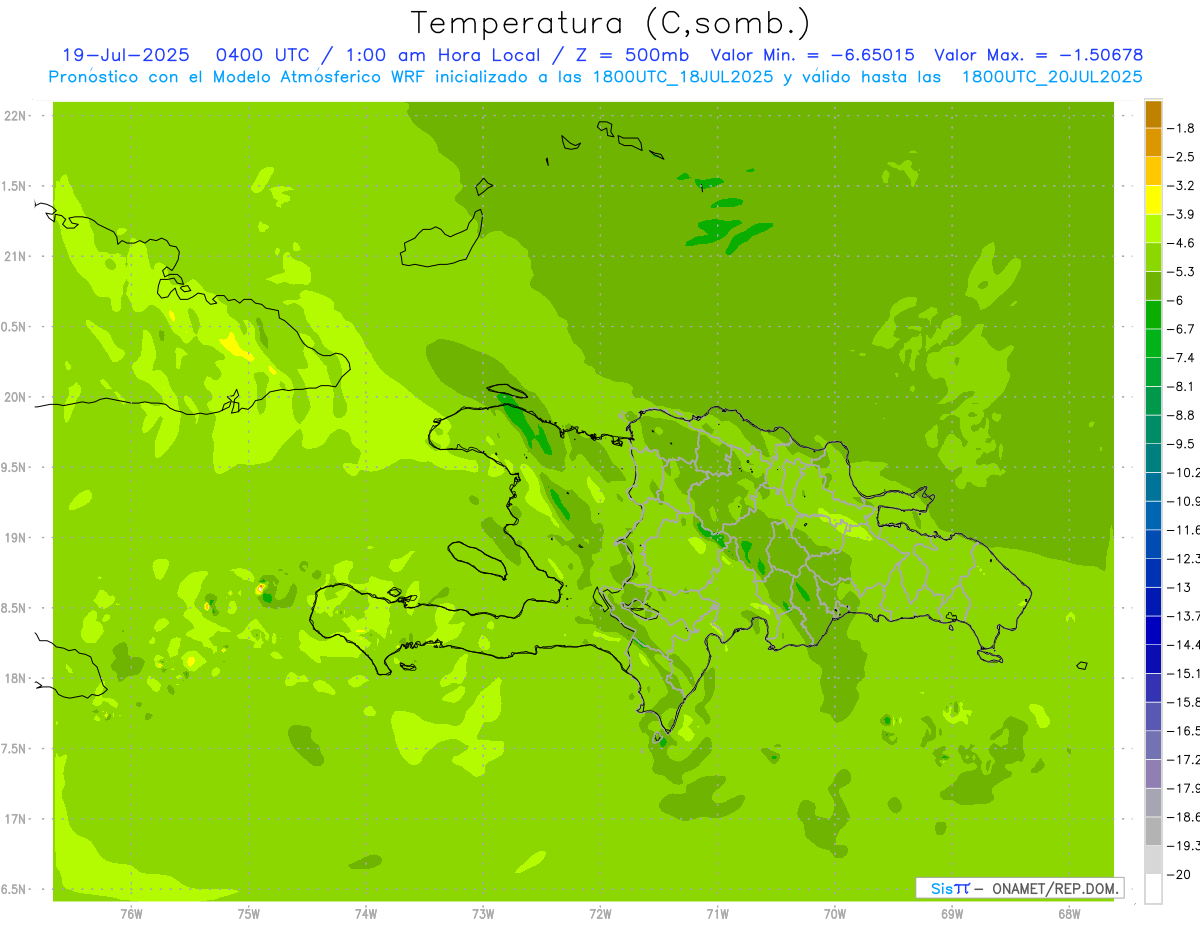The height and width of the screenshot is (927, 1200).
Task: Click the "-8.1" color scale label
Action: tap(1181, 386)
